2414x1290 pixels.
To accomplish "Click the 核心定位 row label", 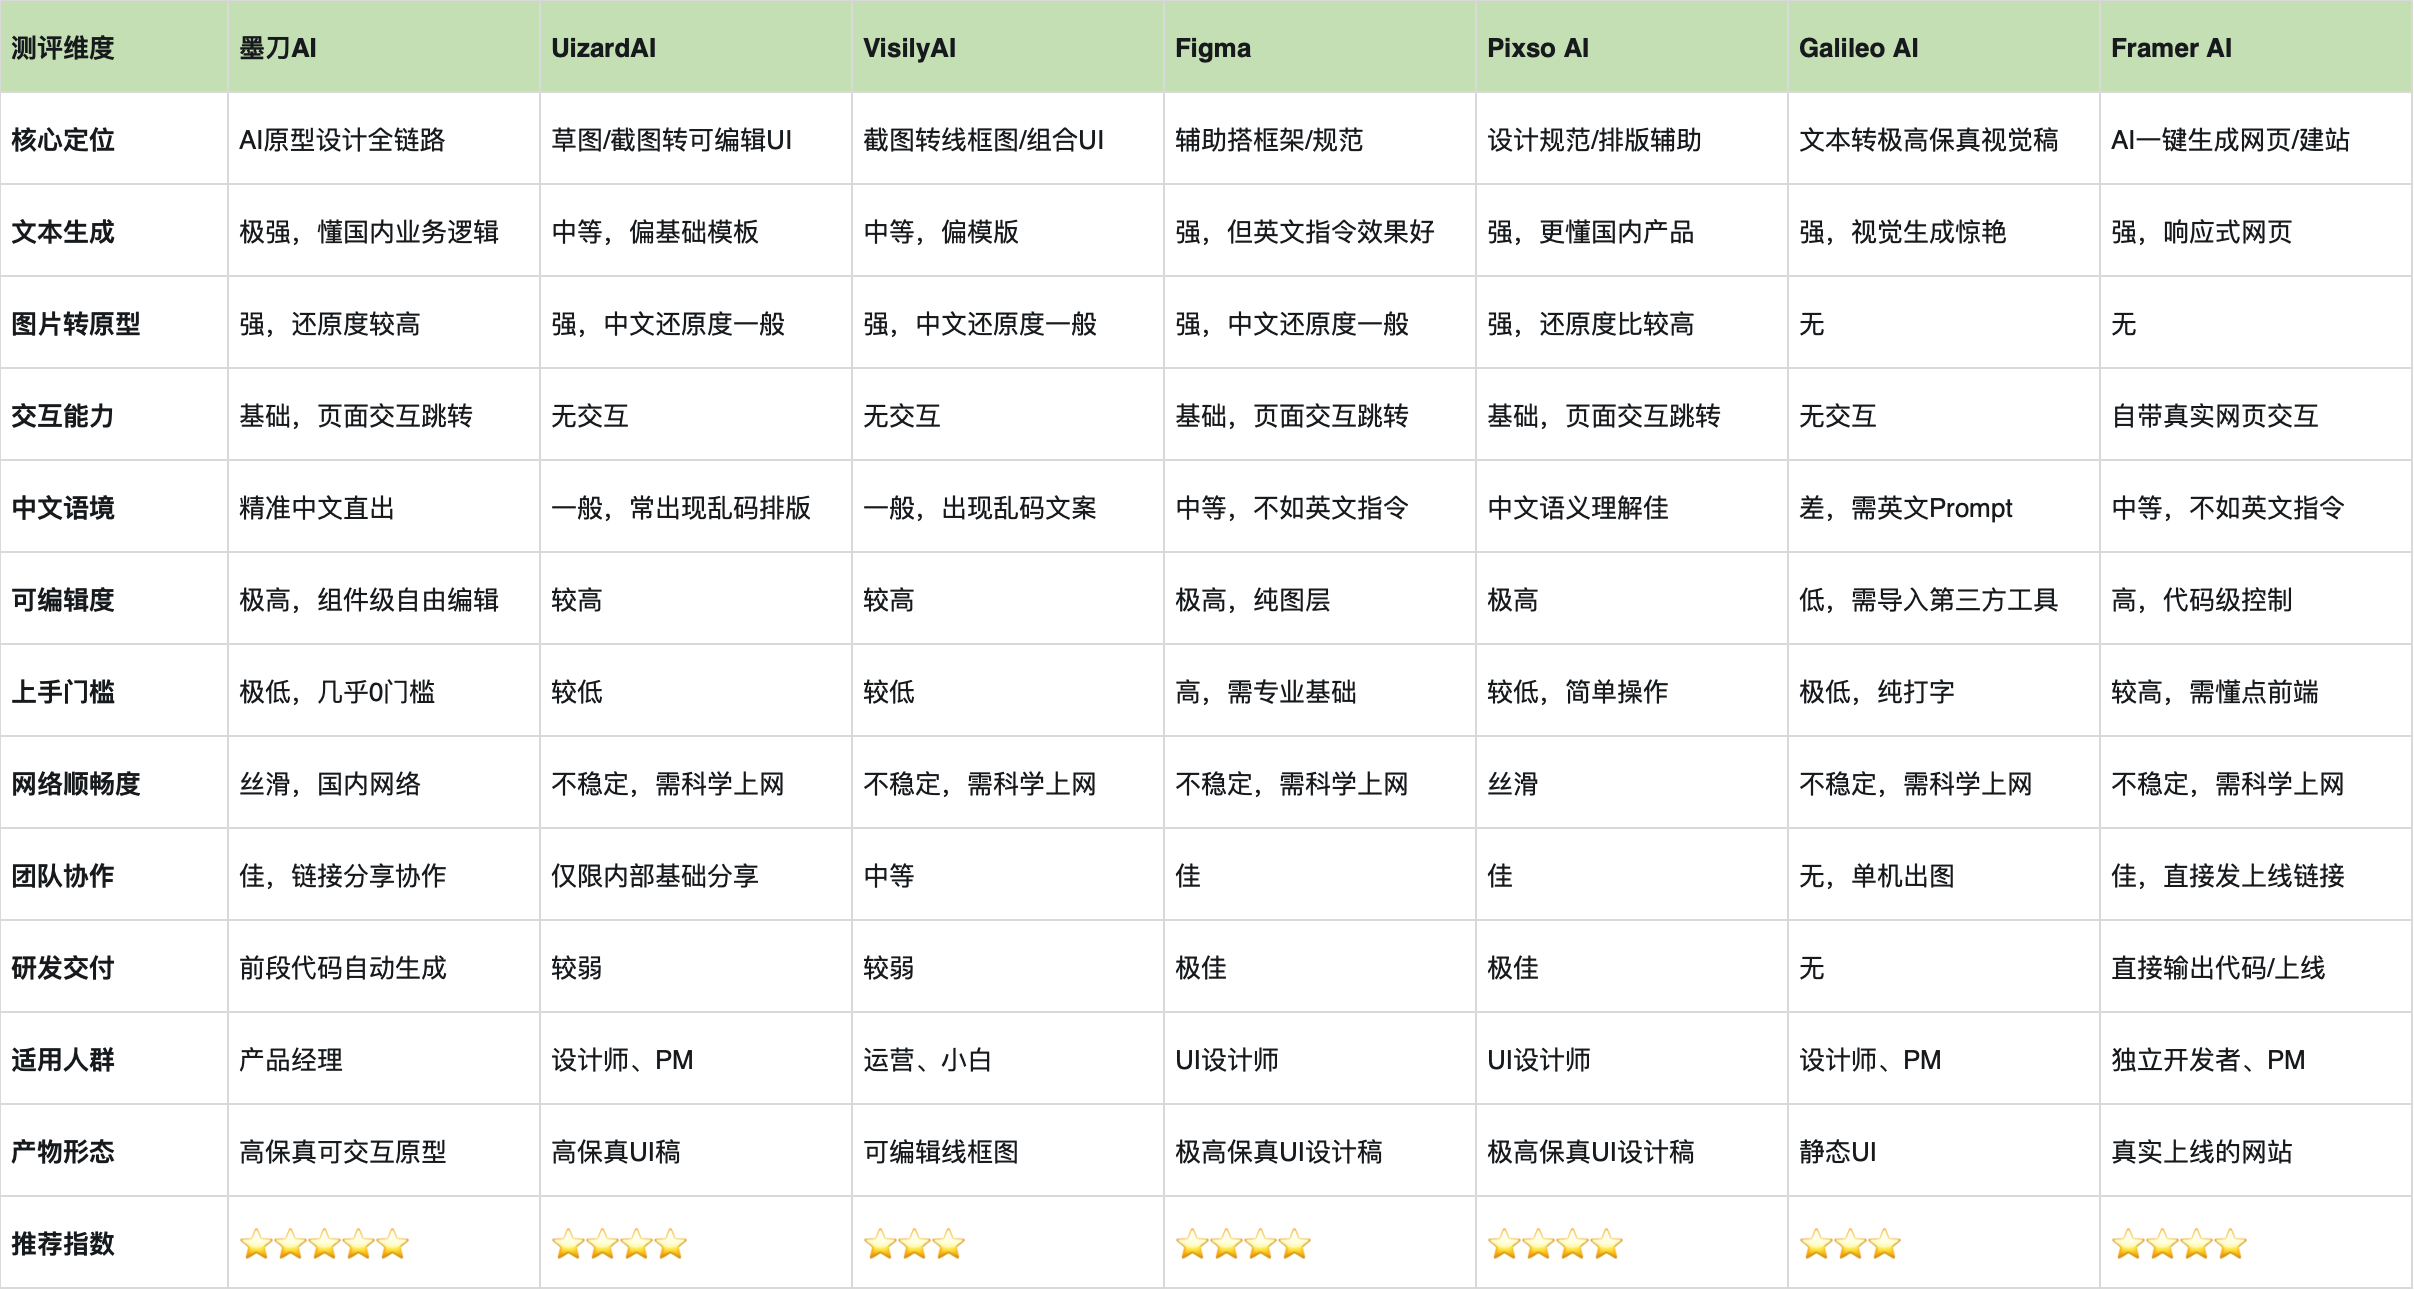I will click(63, 140).
